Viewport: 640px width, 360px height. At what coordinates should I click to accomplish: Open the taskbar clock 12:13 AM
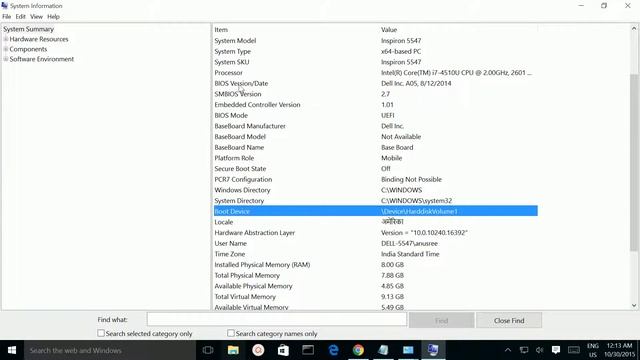pyautogui.click(x=620, y=350)
